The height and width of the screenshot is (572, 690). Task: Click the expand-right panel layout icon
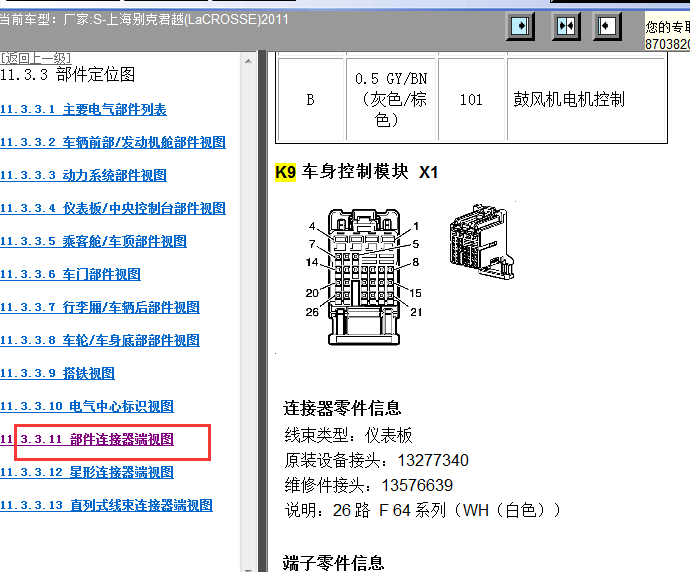pos(521,26)
